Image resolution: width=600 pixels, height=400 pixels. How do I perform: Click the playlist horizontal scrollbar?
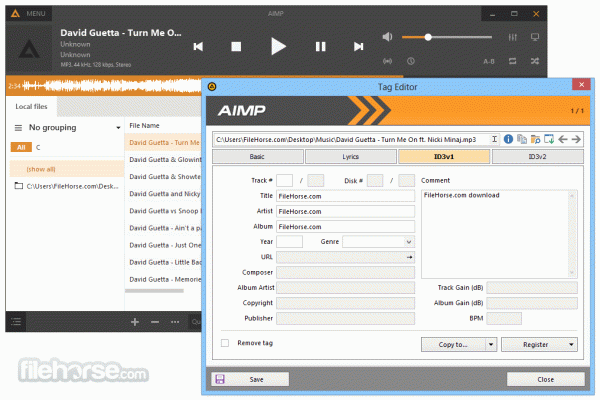(x=154, y=291)
